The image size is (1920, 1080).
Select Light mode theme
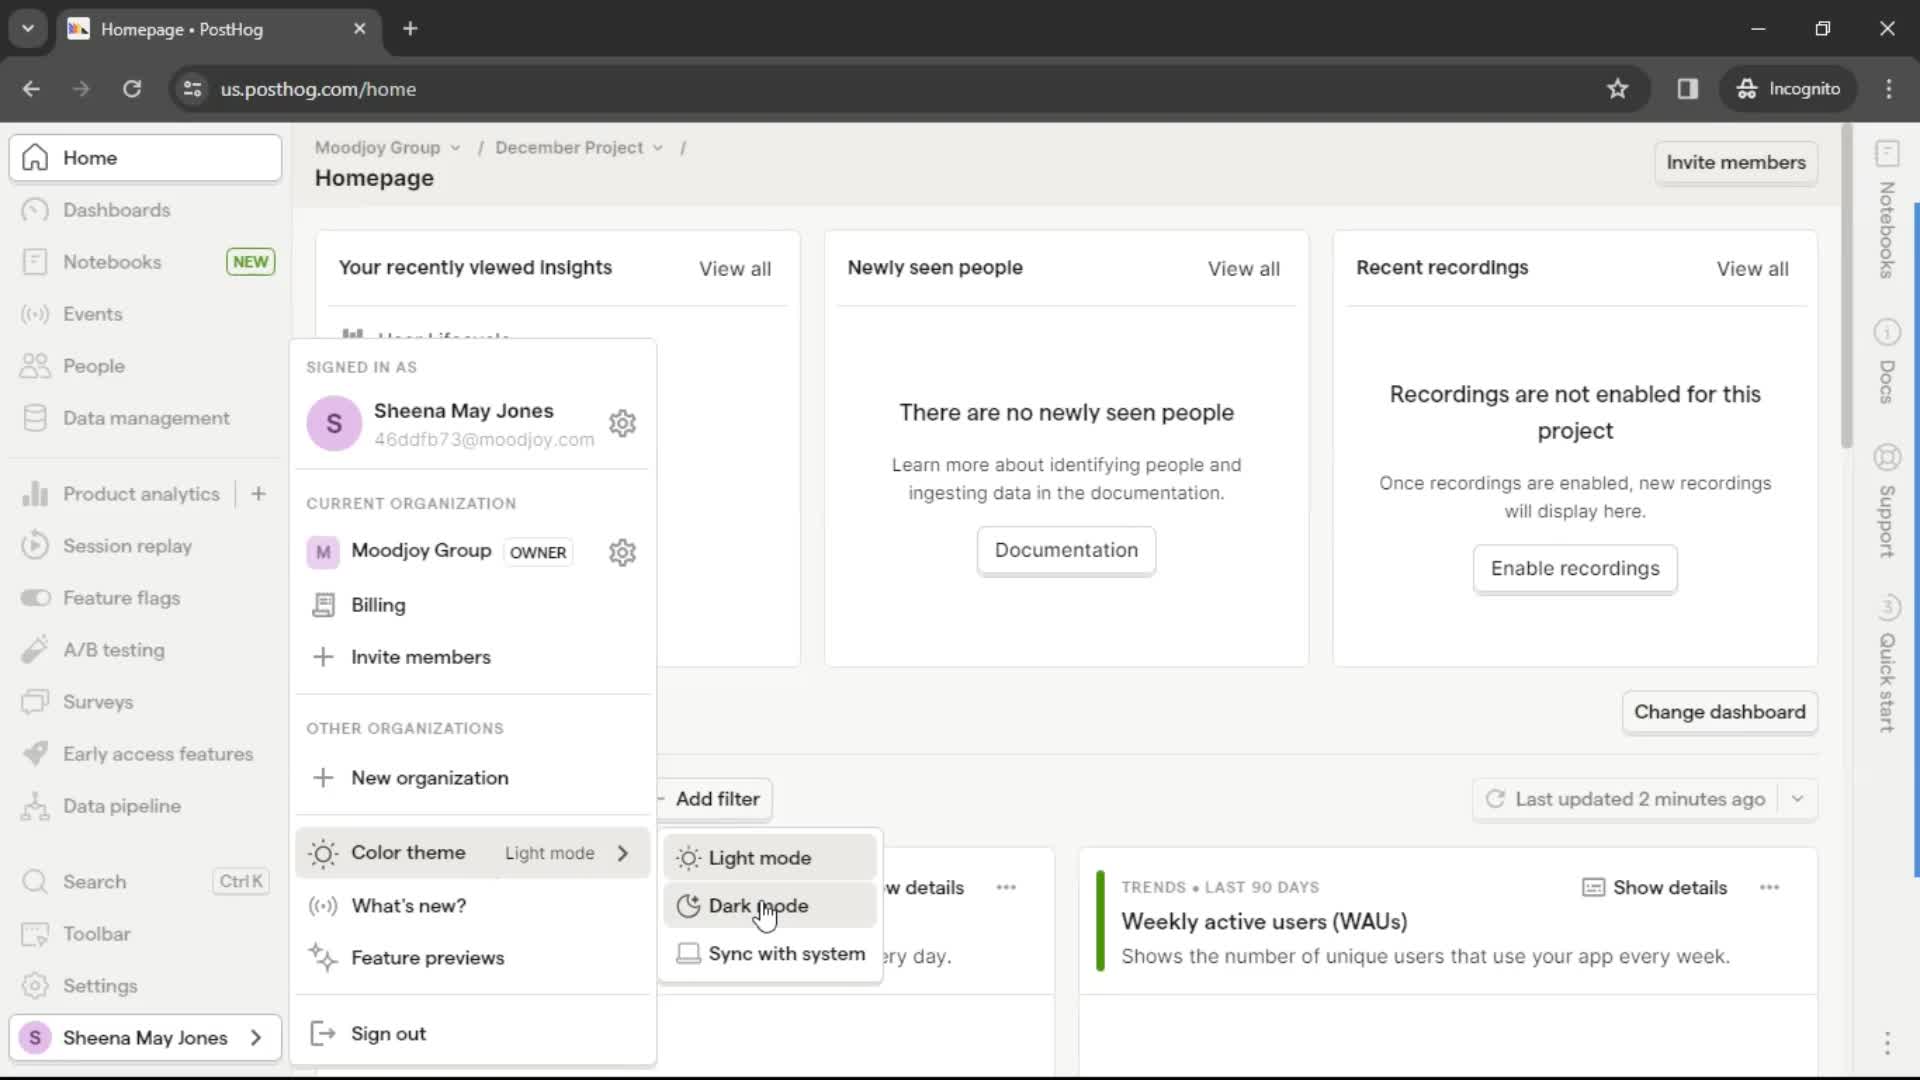[x=770, y=858]
